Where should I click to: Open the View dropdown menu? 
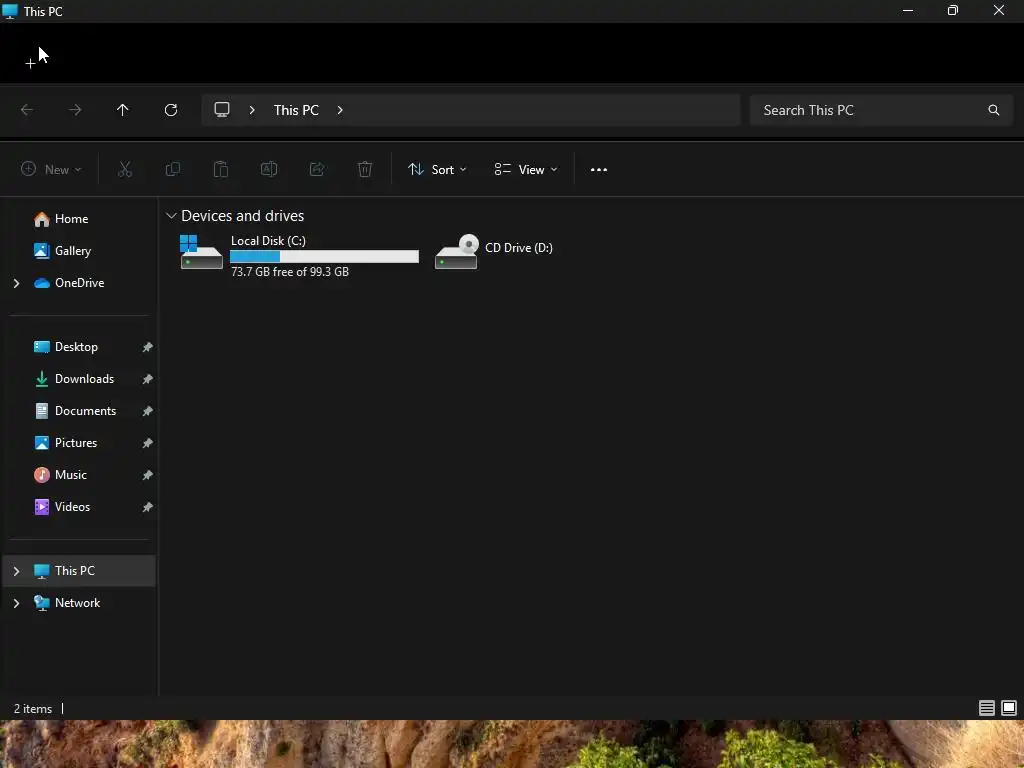point(526,170)
